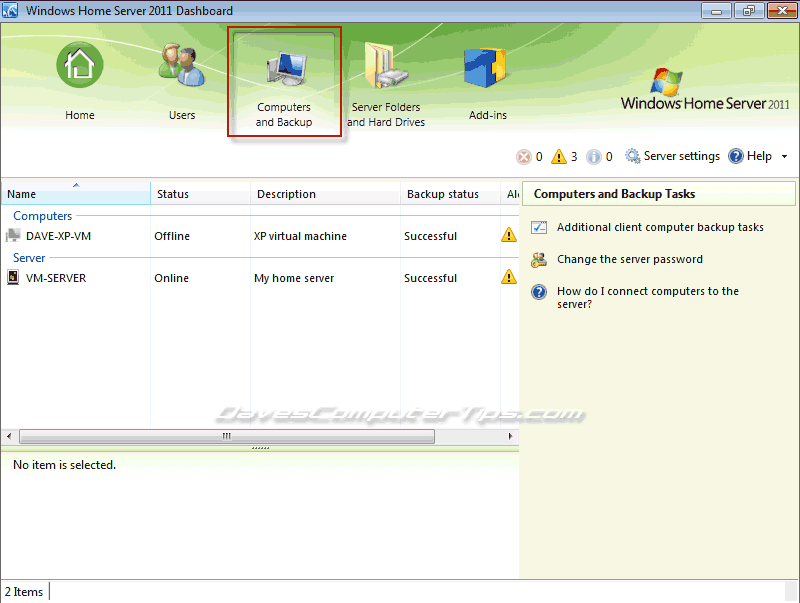Click Successful backup status for VM-SERVER
The image size is (800, 603).
click(430, 278)
